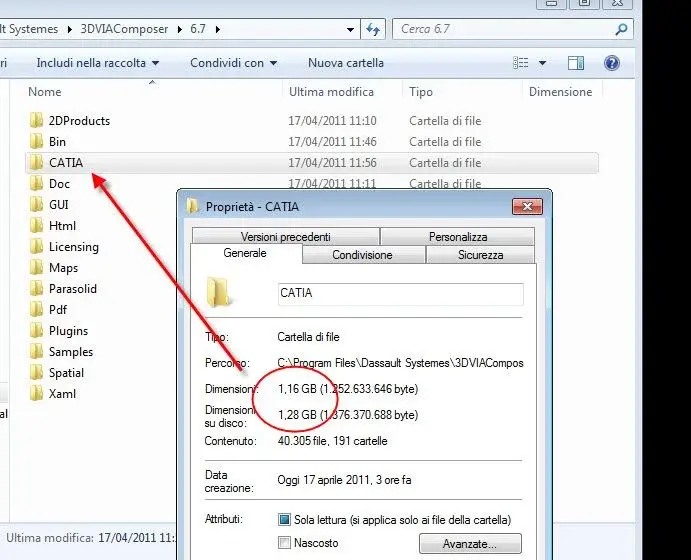Click 'Cartella di file' type for 2DProducts

(x=445, y=121)
